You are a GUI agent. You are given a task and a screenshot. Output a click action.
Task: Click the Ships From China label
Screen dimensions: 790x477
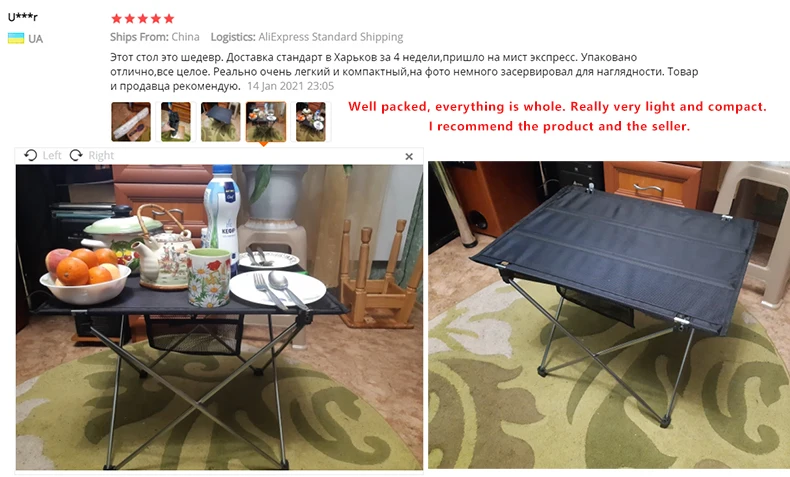pyautogui.click(x=155, y=37)
